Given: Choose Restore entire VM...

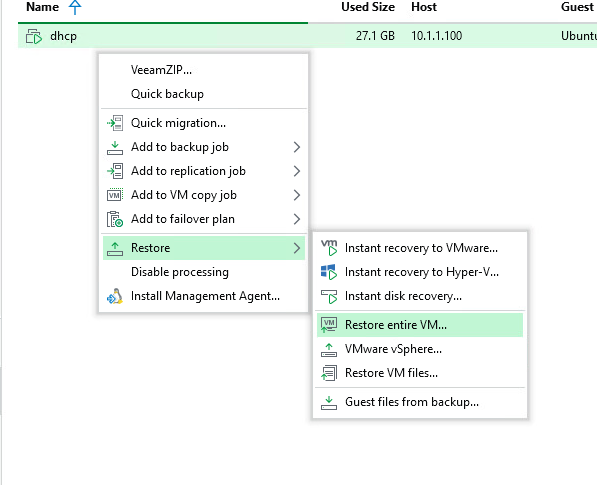Looking at the screenshot, I should (x=420, y=325).
